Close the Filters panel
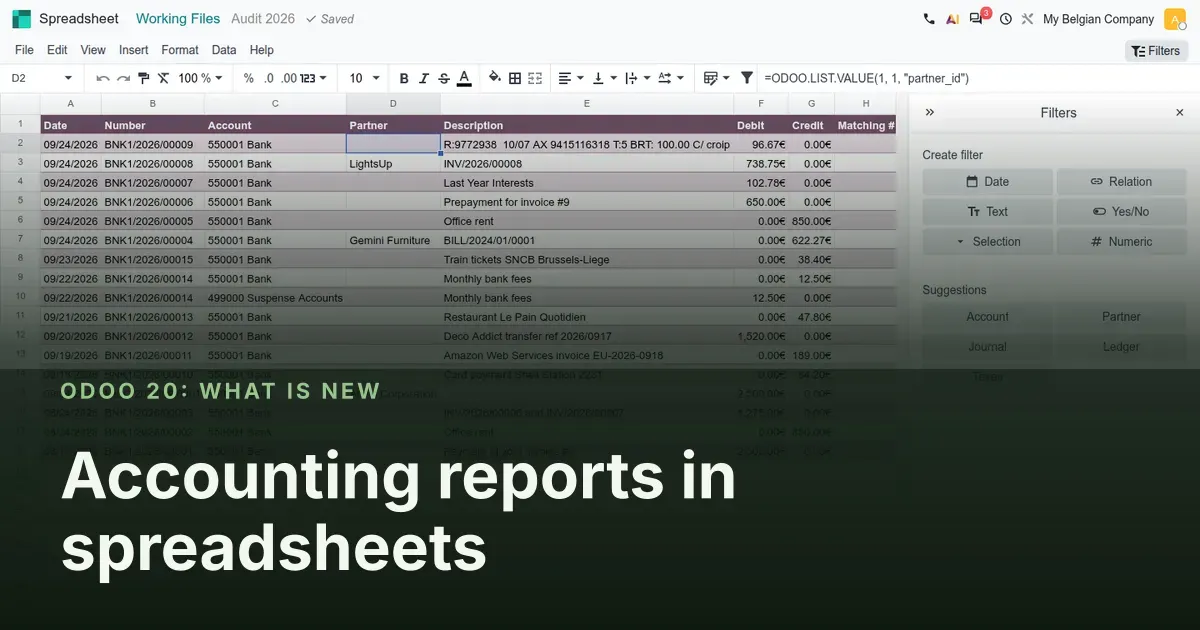This screenshot has height=630, width=1200. (x=1179, y=113)
